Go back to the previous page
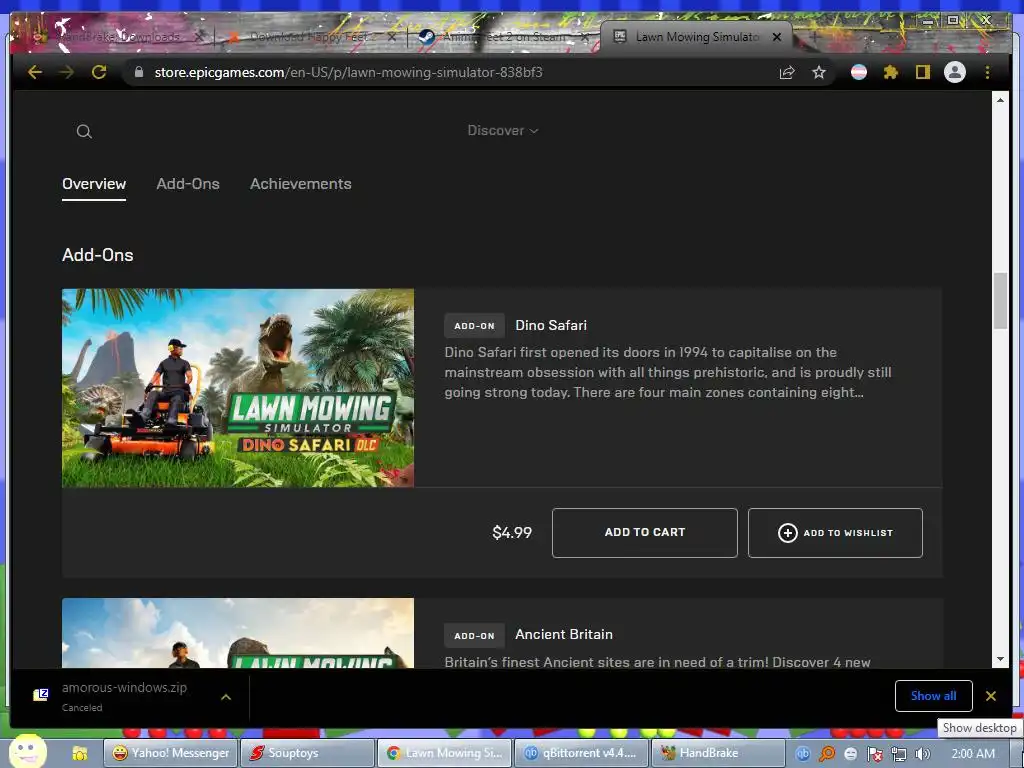1024x768 pixels. tap(35, 72)
